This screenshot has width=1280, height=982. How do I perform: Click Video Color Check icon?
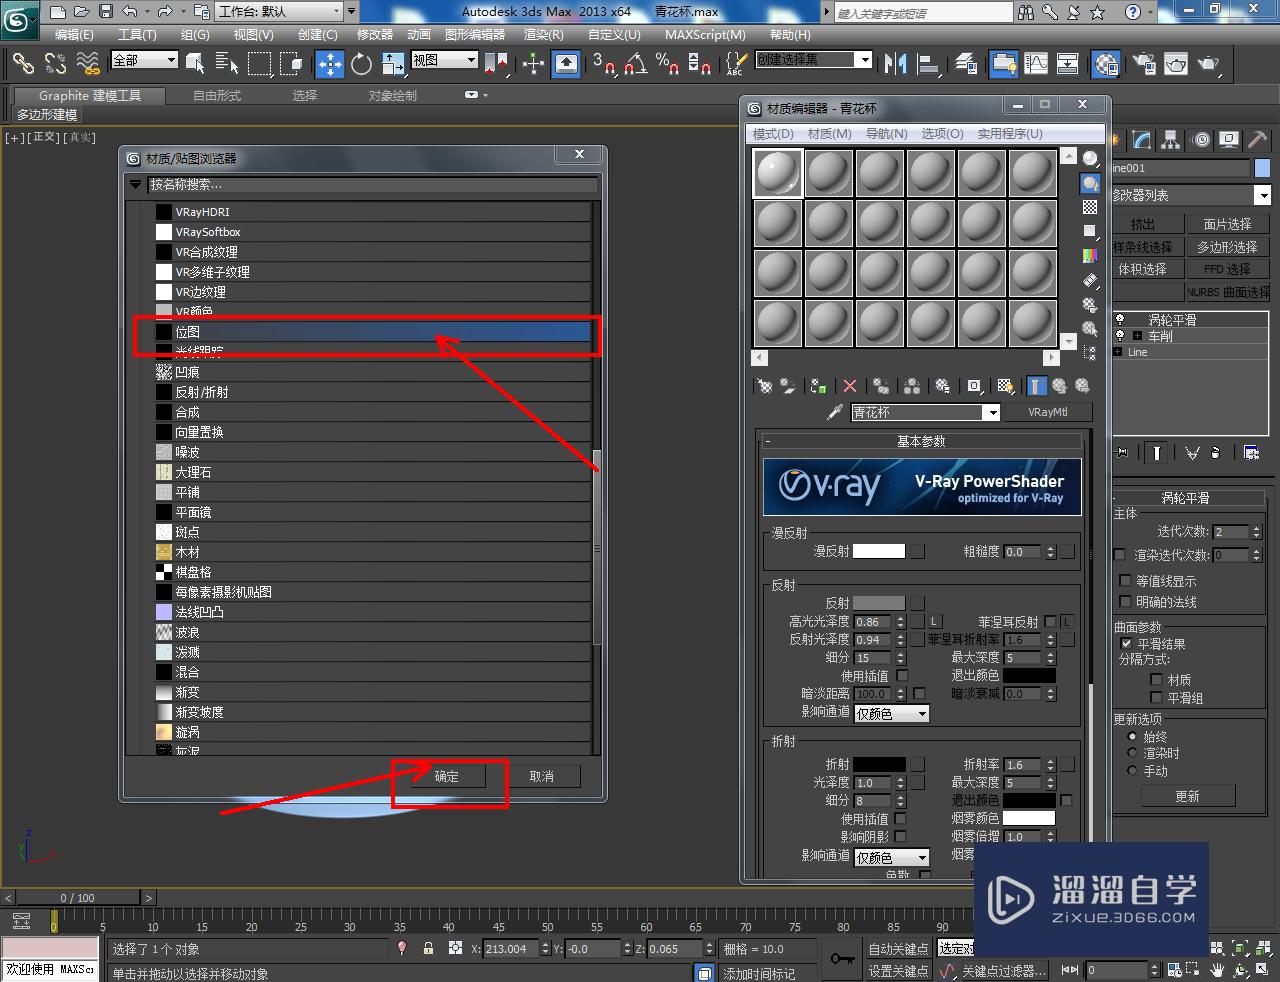coord(1090,256)
